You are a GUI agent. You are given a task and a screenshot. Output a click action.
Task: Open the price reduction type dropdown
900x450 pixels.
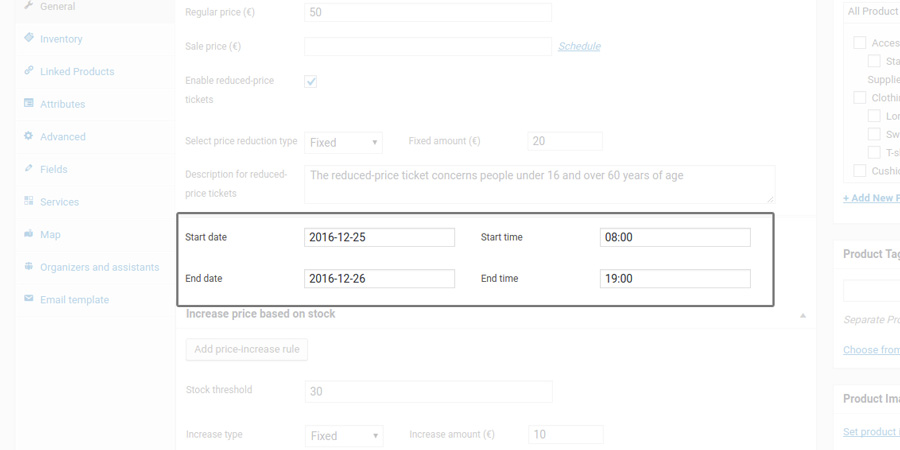[x=343, y=142]
